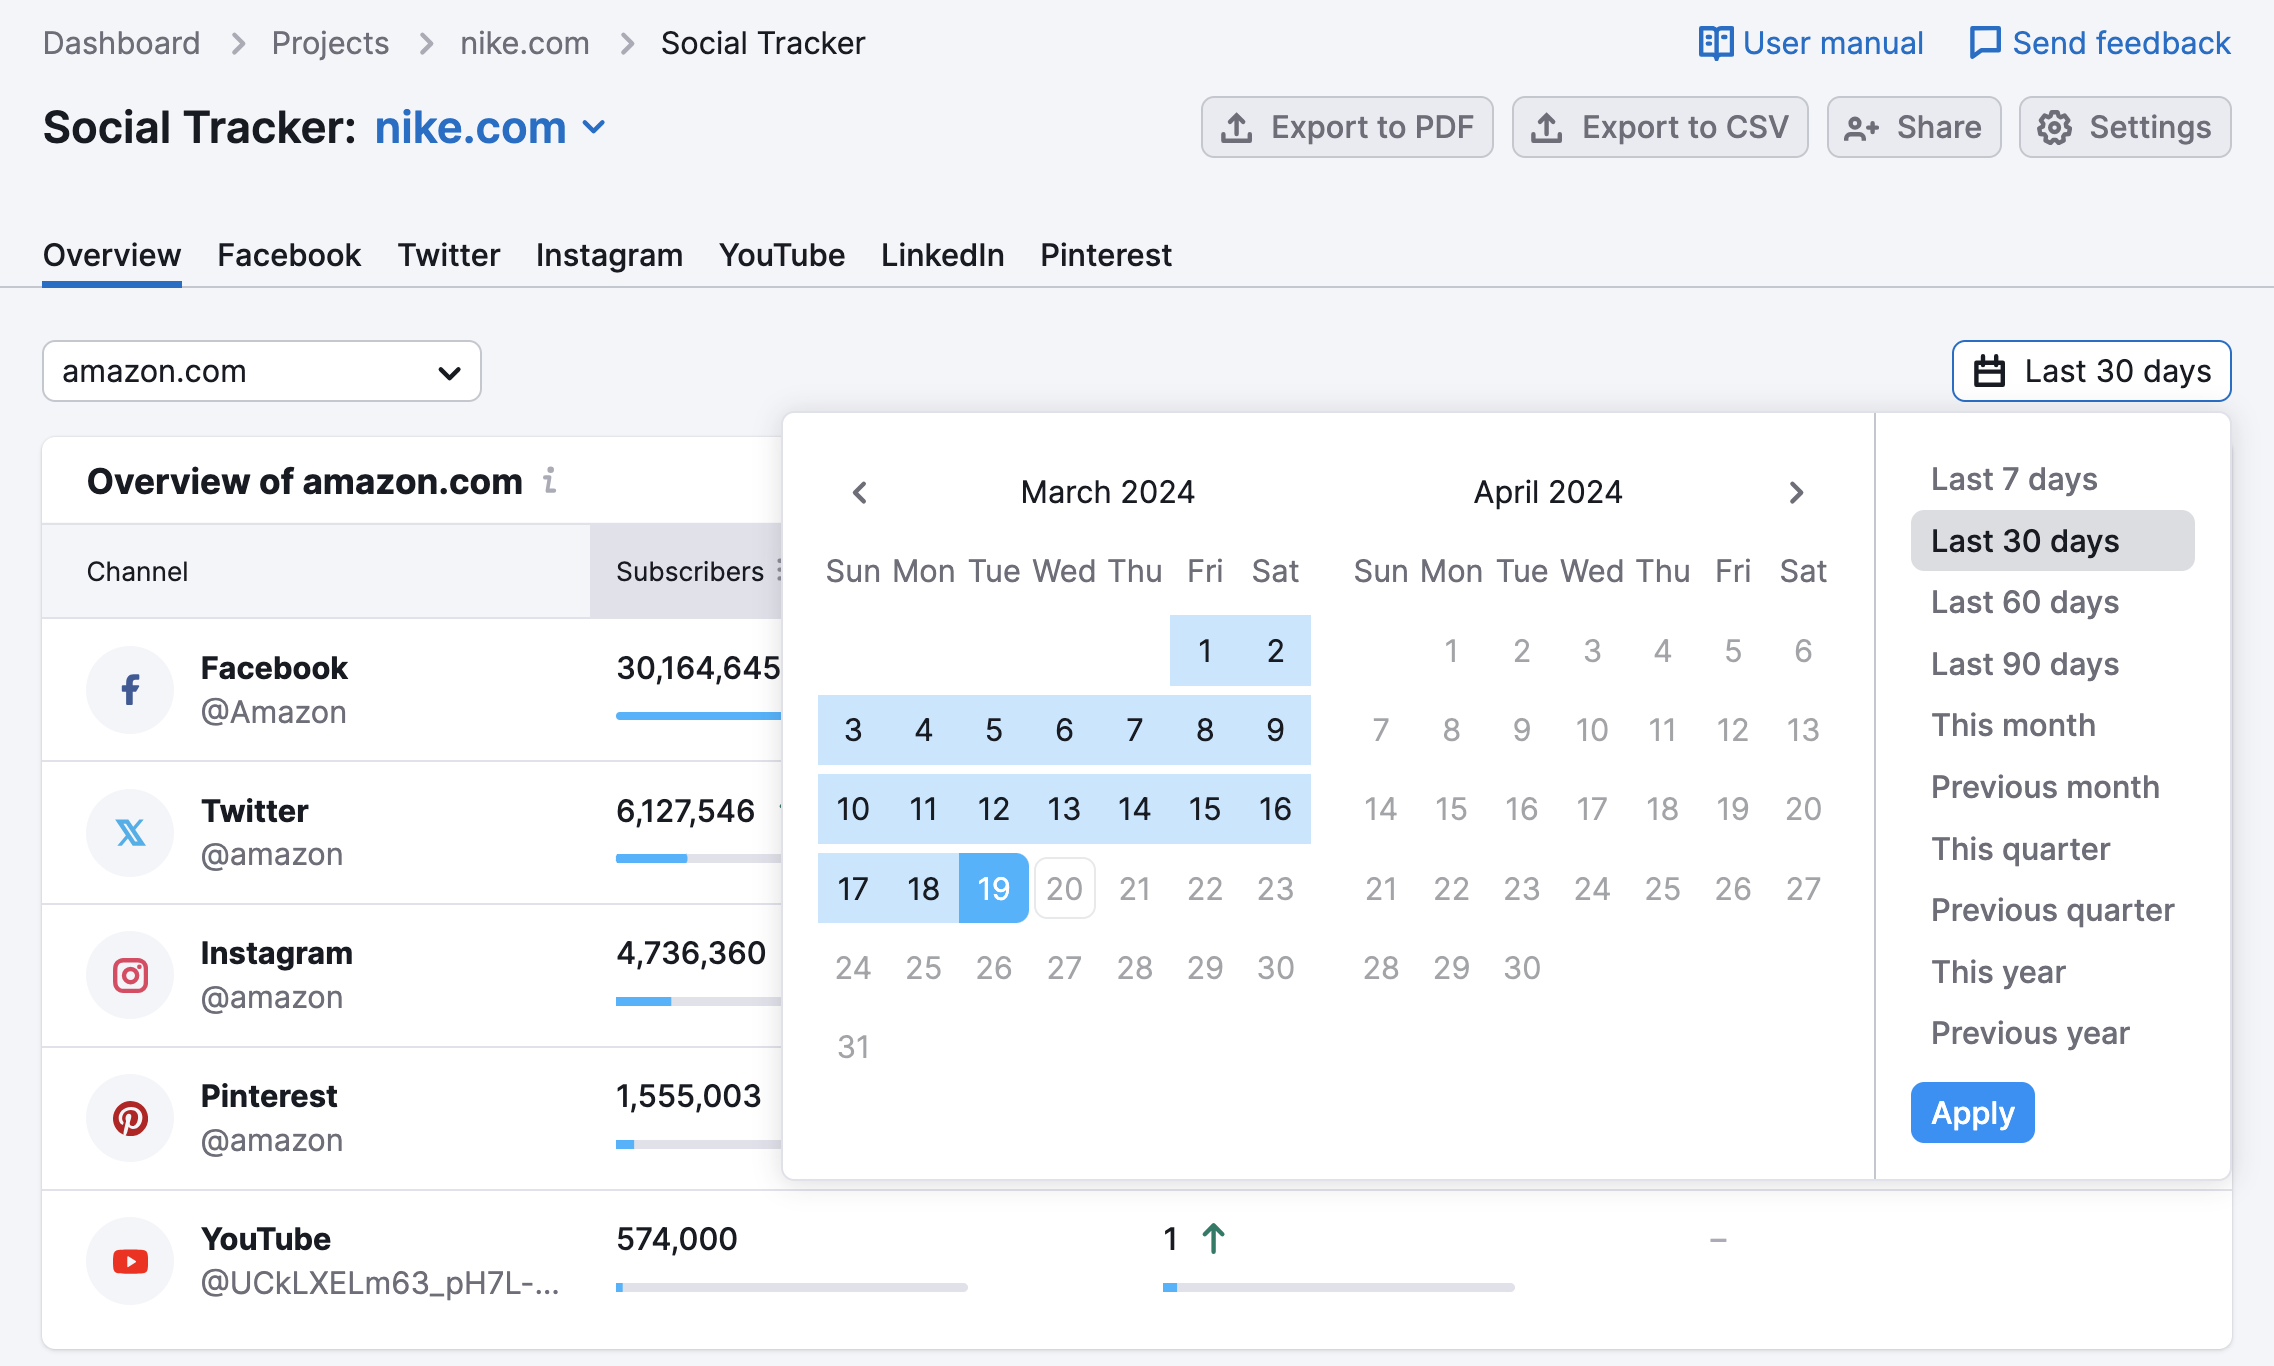Click the Twitter X channel logo icon
2274x1366 pixels.
pyautogui.click(x=130, y=832)
